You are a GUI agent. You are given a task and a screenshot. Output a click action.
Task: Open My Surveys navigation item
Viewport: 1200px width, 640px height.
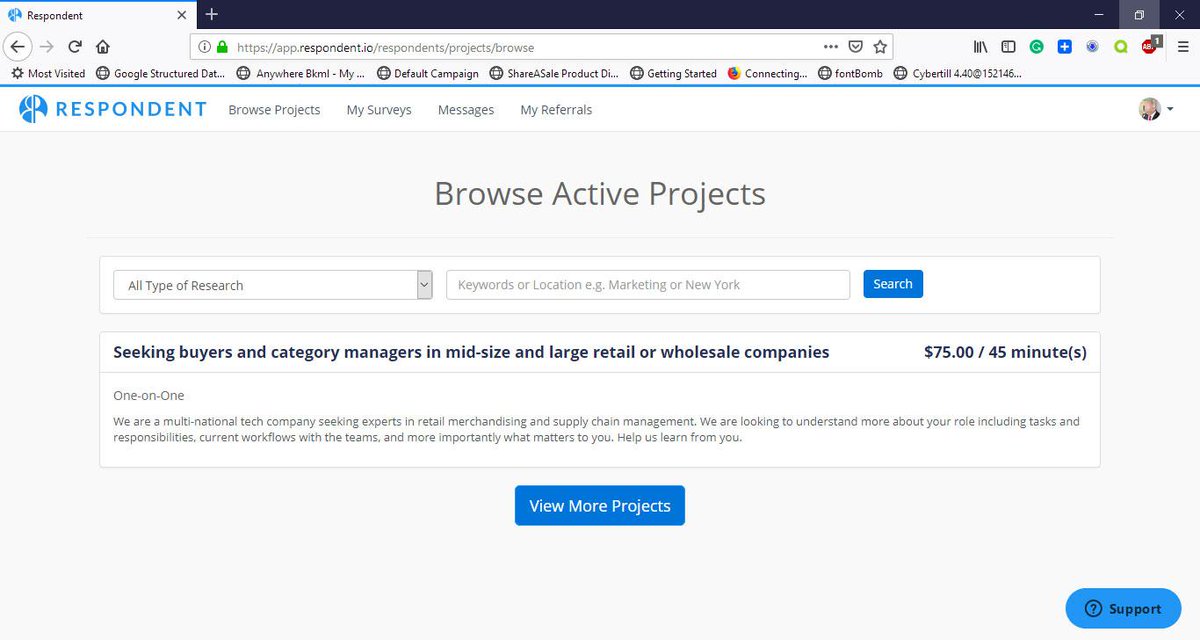point(379,110)
